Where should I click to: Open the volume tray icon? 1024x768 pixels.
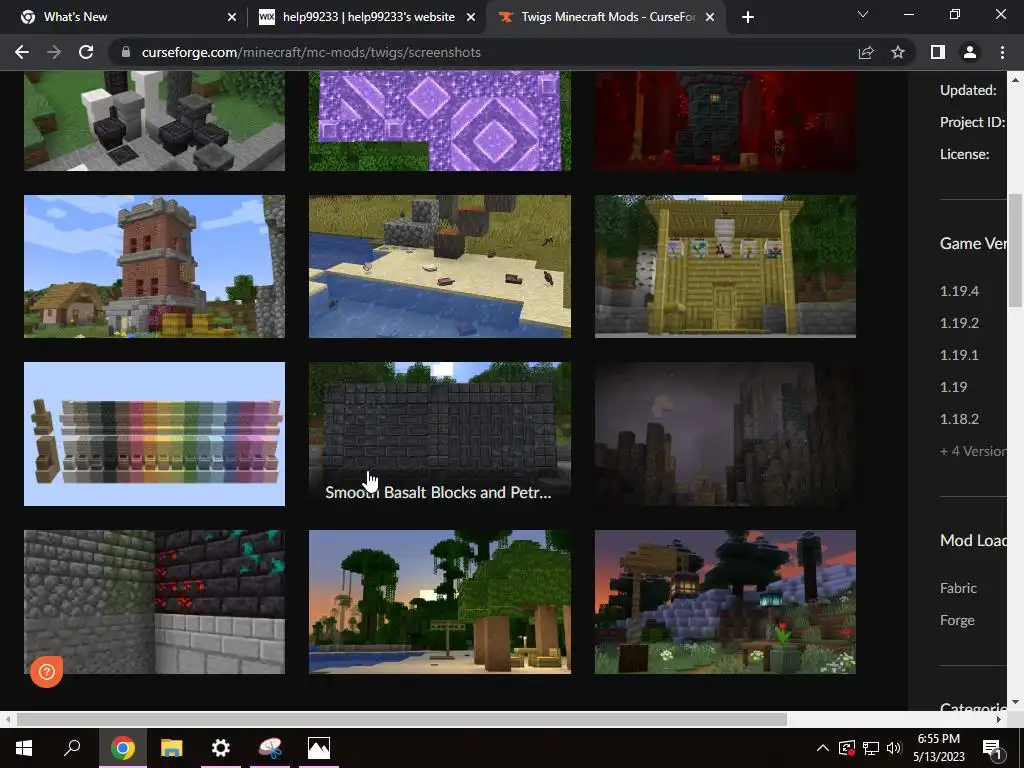(x=894, y=748)
